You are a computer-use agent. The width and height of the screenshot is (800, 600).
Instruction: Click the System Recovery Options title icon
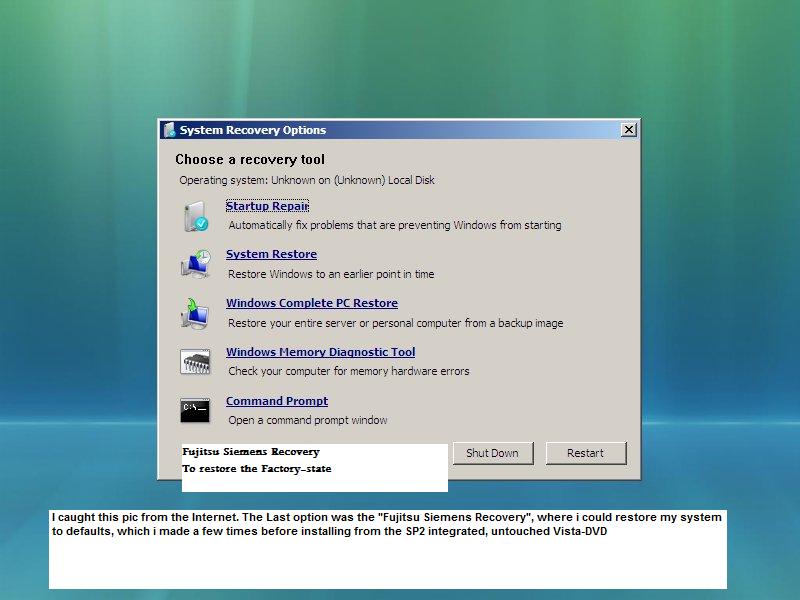pos(170,130)
